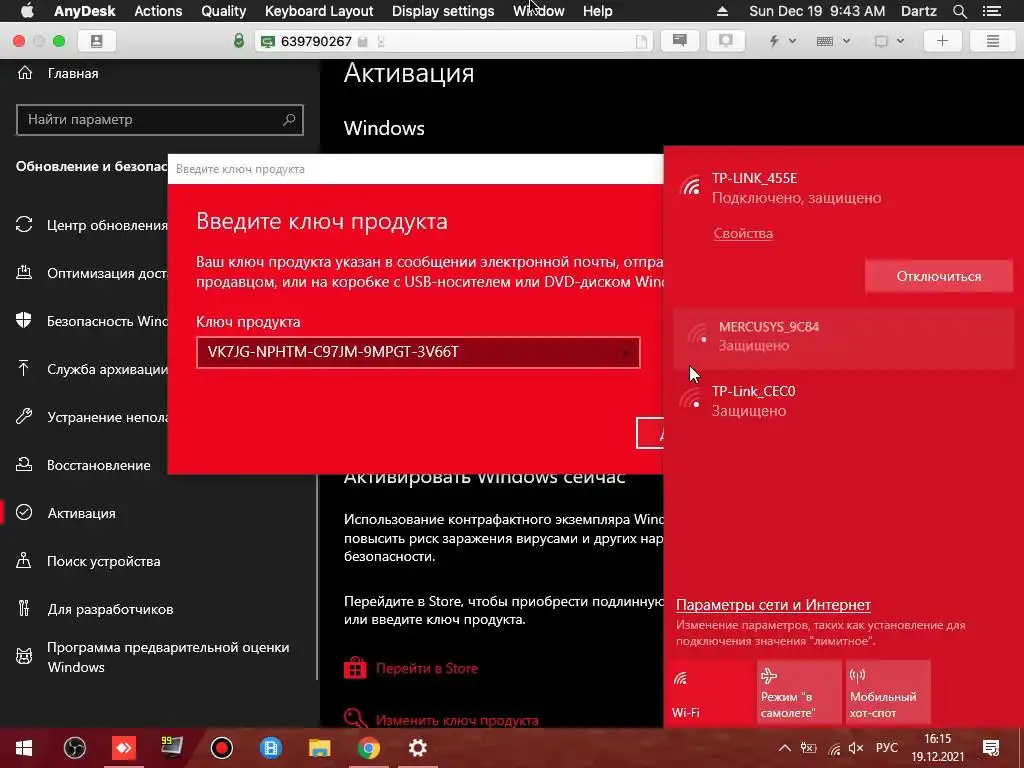This screenshot has height=768, width=1024.
Task: Add a new AnyDesk session tab
Action: tap(942, 41)
